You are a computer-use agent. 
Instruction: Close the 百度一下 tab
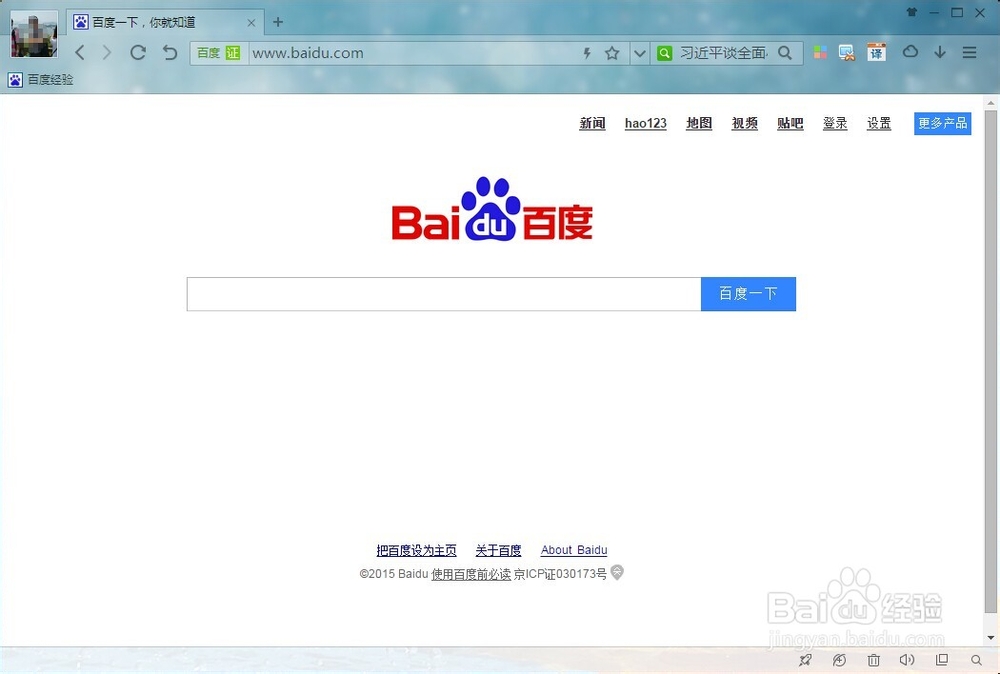pyautogui.click(x=251, y=22)
